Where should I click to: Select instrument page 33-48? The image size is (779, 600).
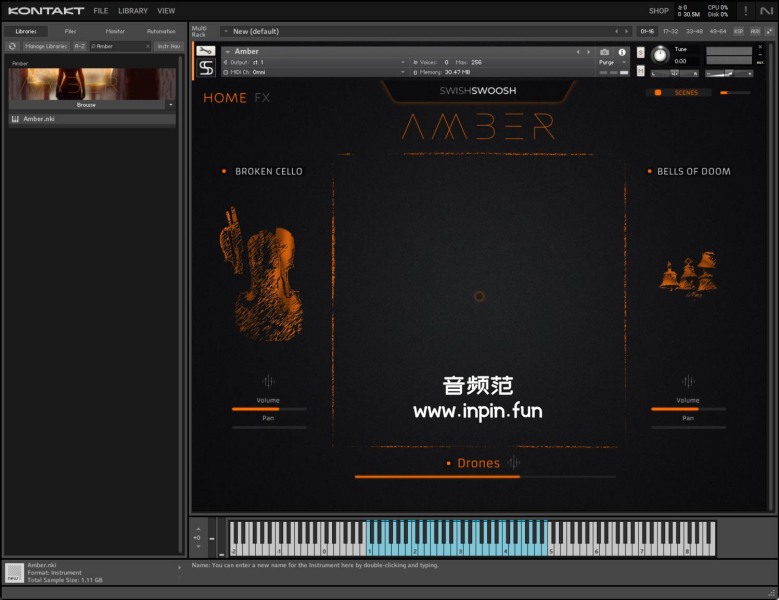(x=694, y=31)
